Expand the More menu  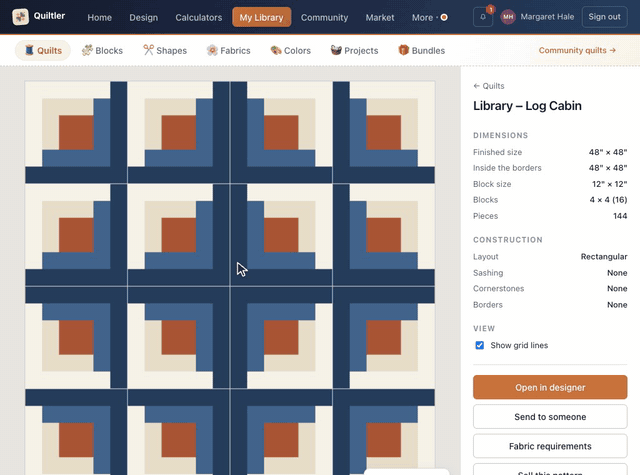pyautogui.click(x=429, y=18)
